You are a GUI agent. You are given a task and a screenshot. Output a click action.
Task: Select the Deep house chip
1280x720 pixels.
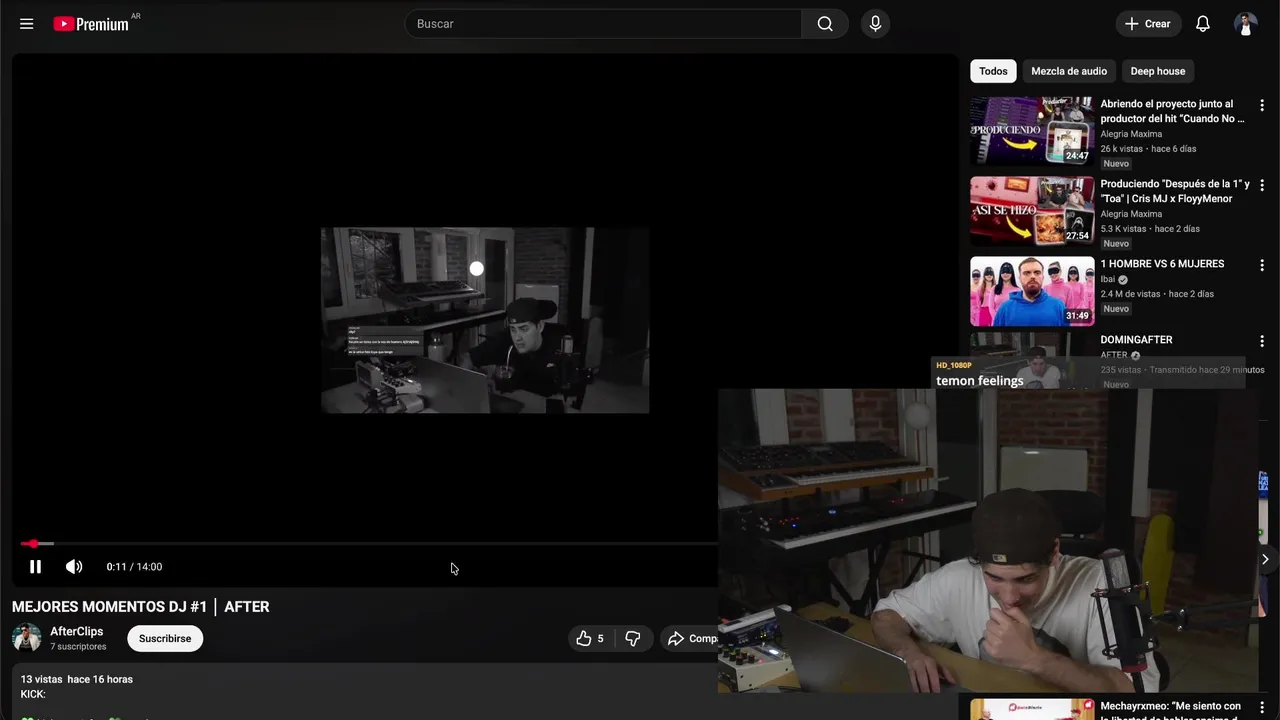click(1157, 71)
